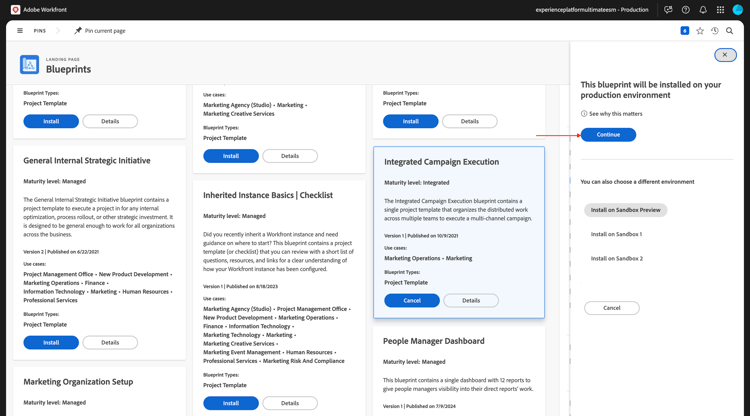Install General Internal Strategic Initiative blueprint
Image resolution: width=750 pixels, height=416 pixels.
(51, 343)
